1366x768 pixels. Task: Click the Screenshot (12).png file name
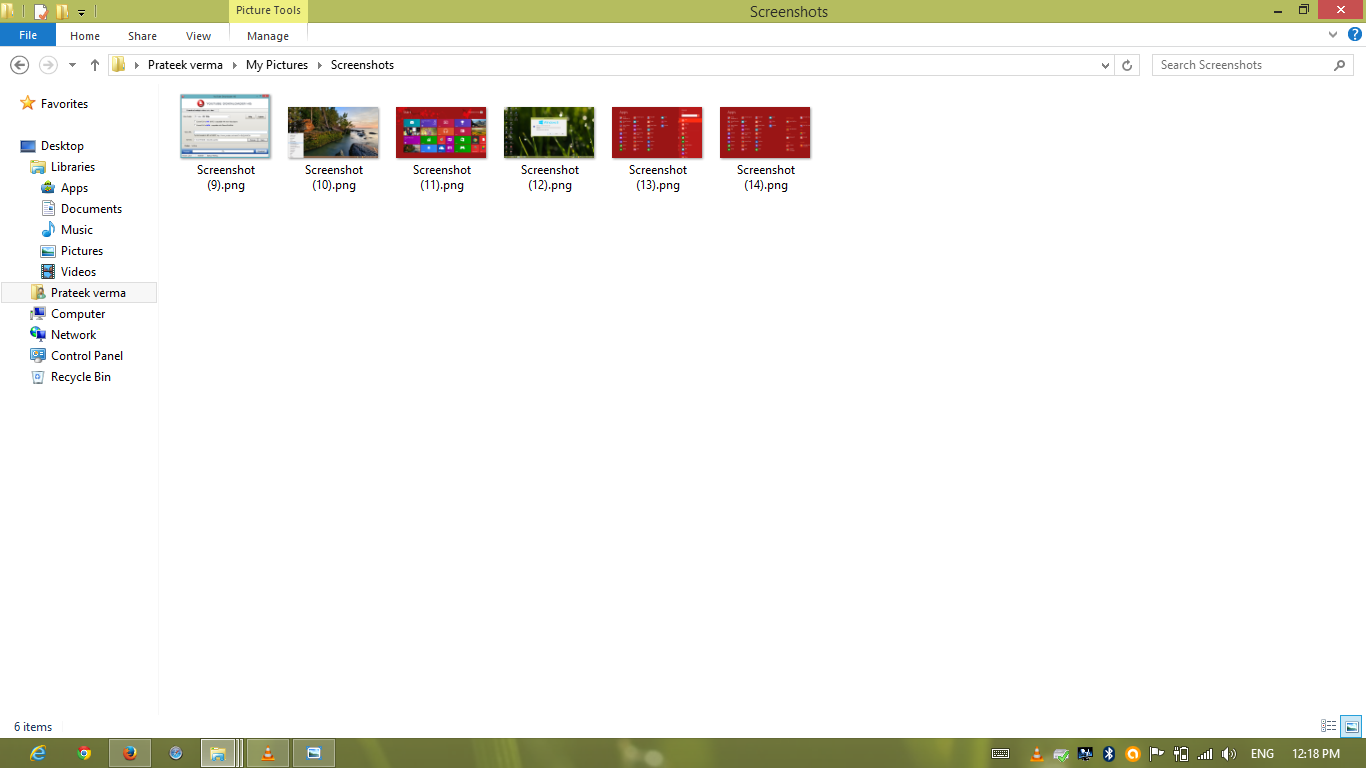(x=549, y=178)
